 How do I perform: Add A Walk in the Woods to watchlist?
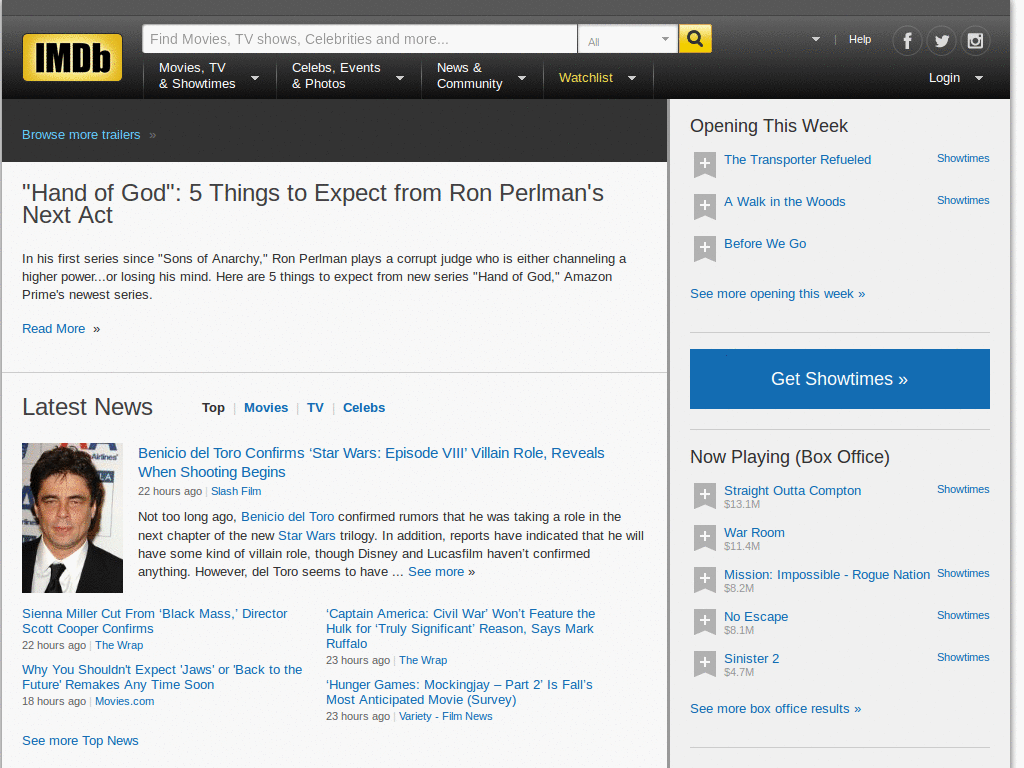[705, 206]
